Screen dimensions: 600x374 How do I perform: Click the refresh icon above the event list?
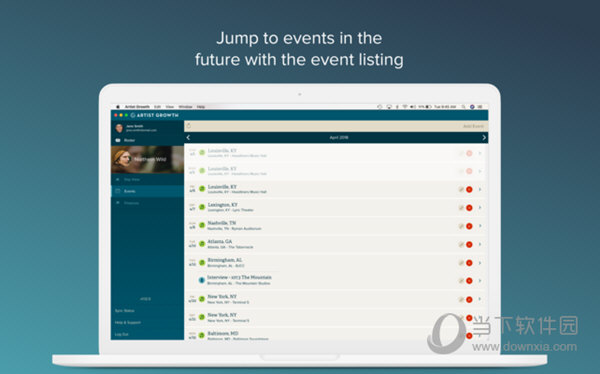pyautogui.click(x=189, y=126)
